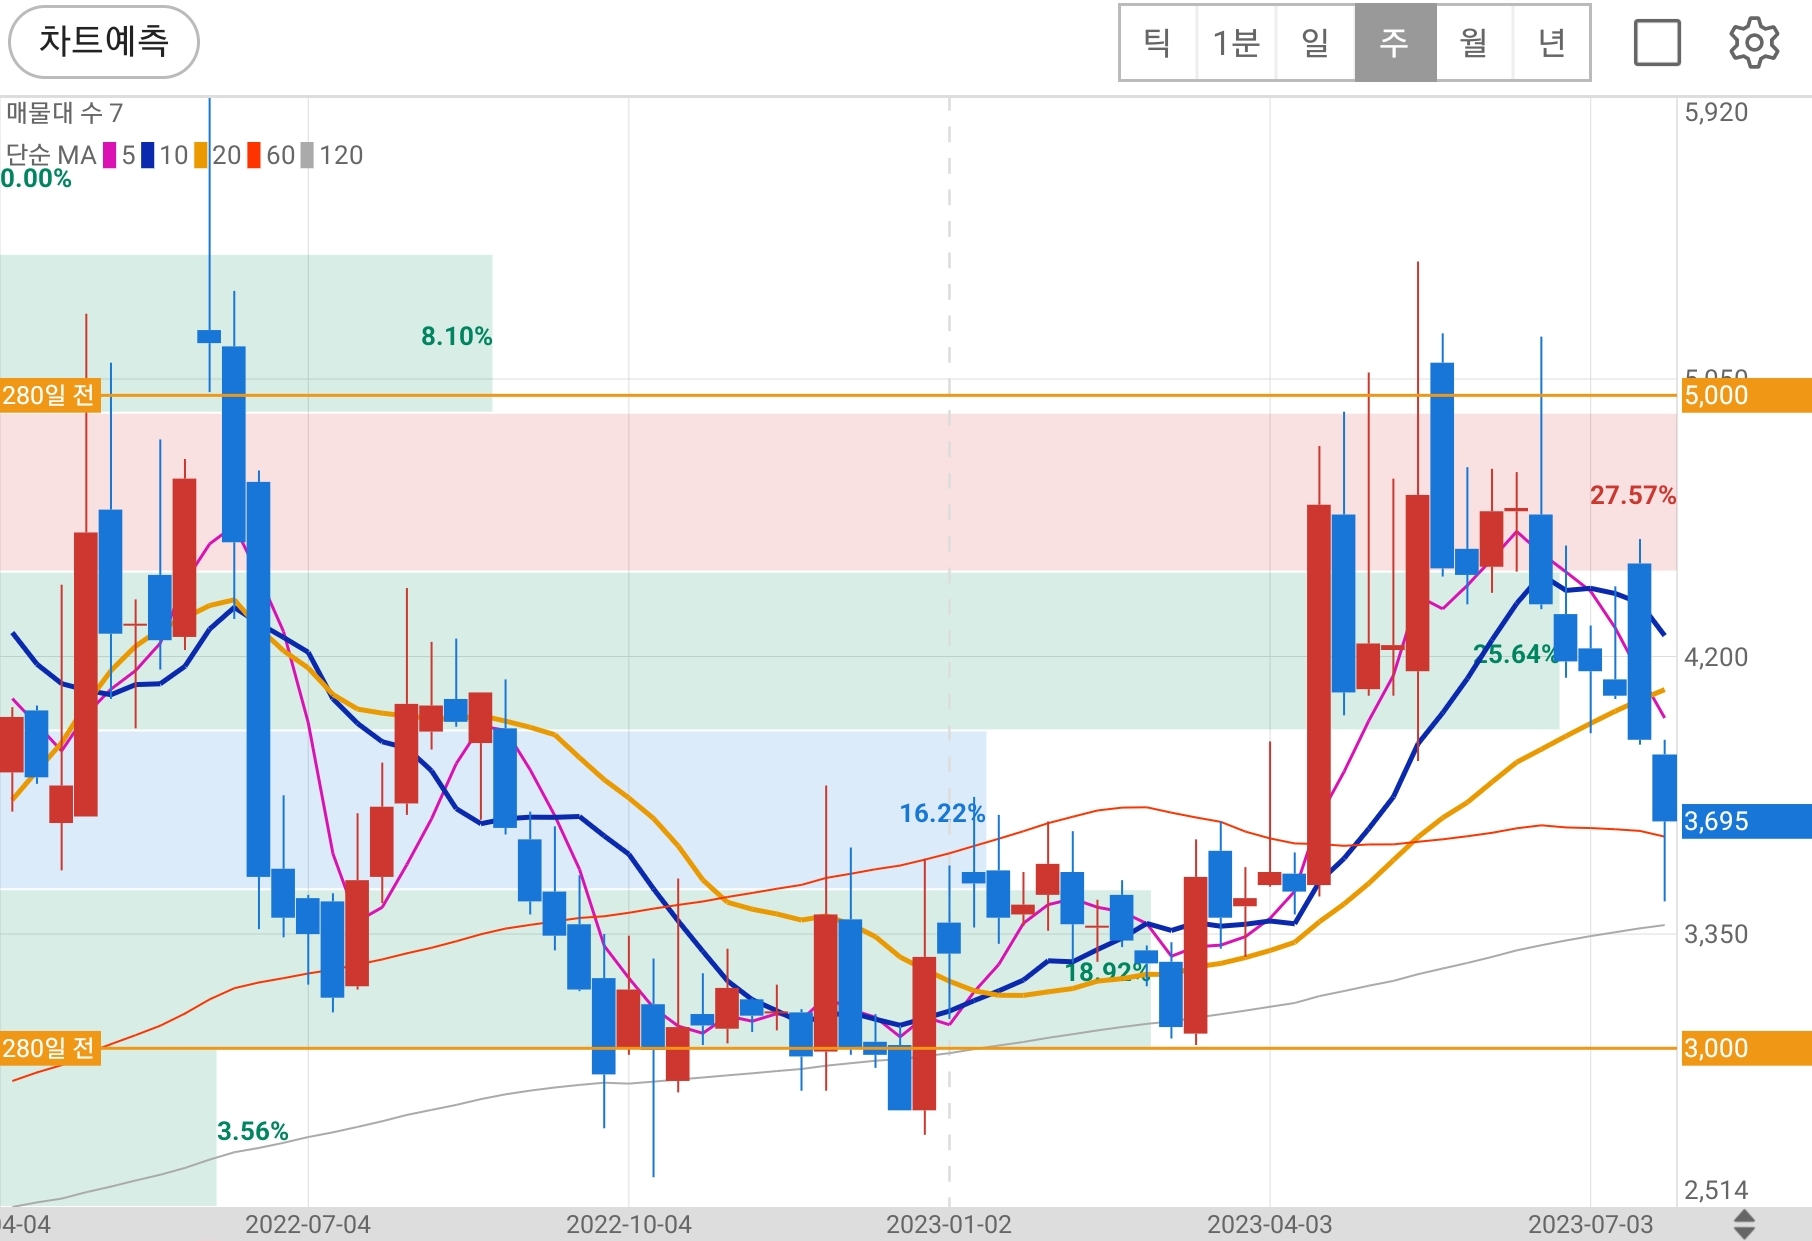
Task: Tap the fullscreen square icon
Action: pos(1657,43)
